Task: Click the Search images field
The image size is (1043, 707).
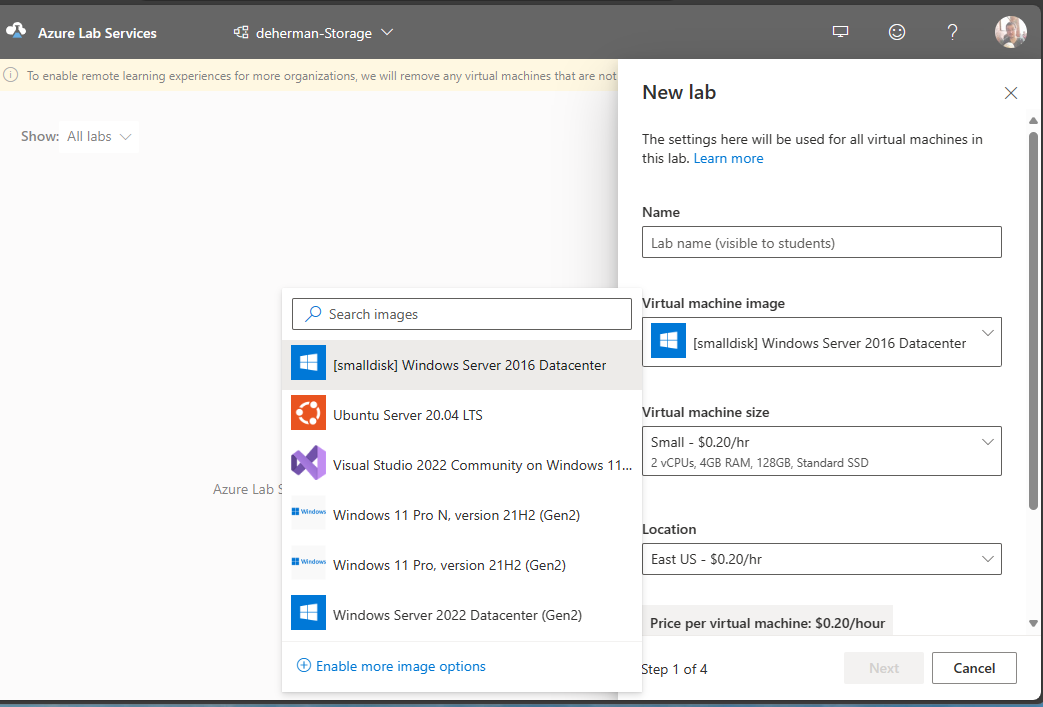Action: pos(462,314)
